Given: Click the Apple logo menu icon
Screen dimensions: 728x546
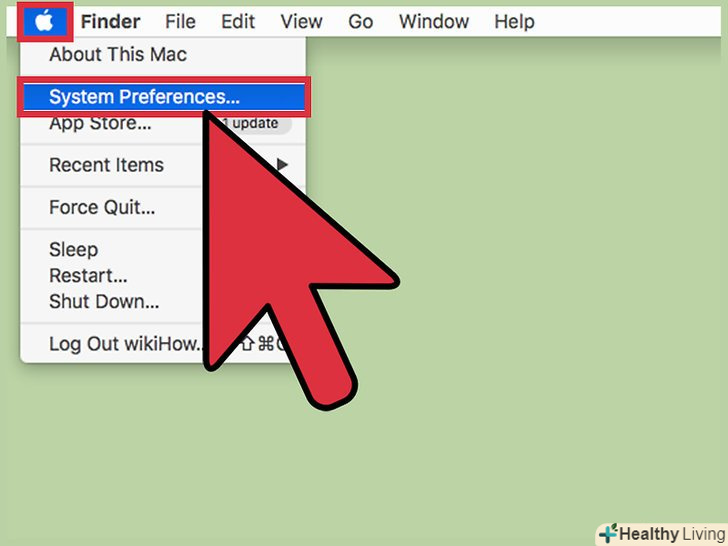Looking at the screenshot, I should tap(45, 21).
